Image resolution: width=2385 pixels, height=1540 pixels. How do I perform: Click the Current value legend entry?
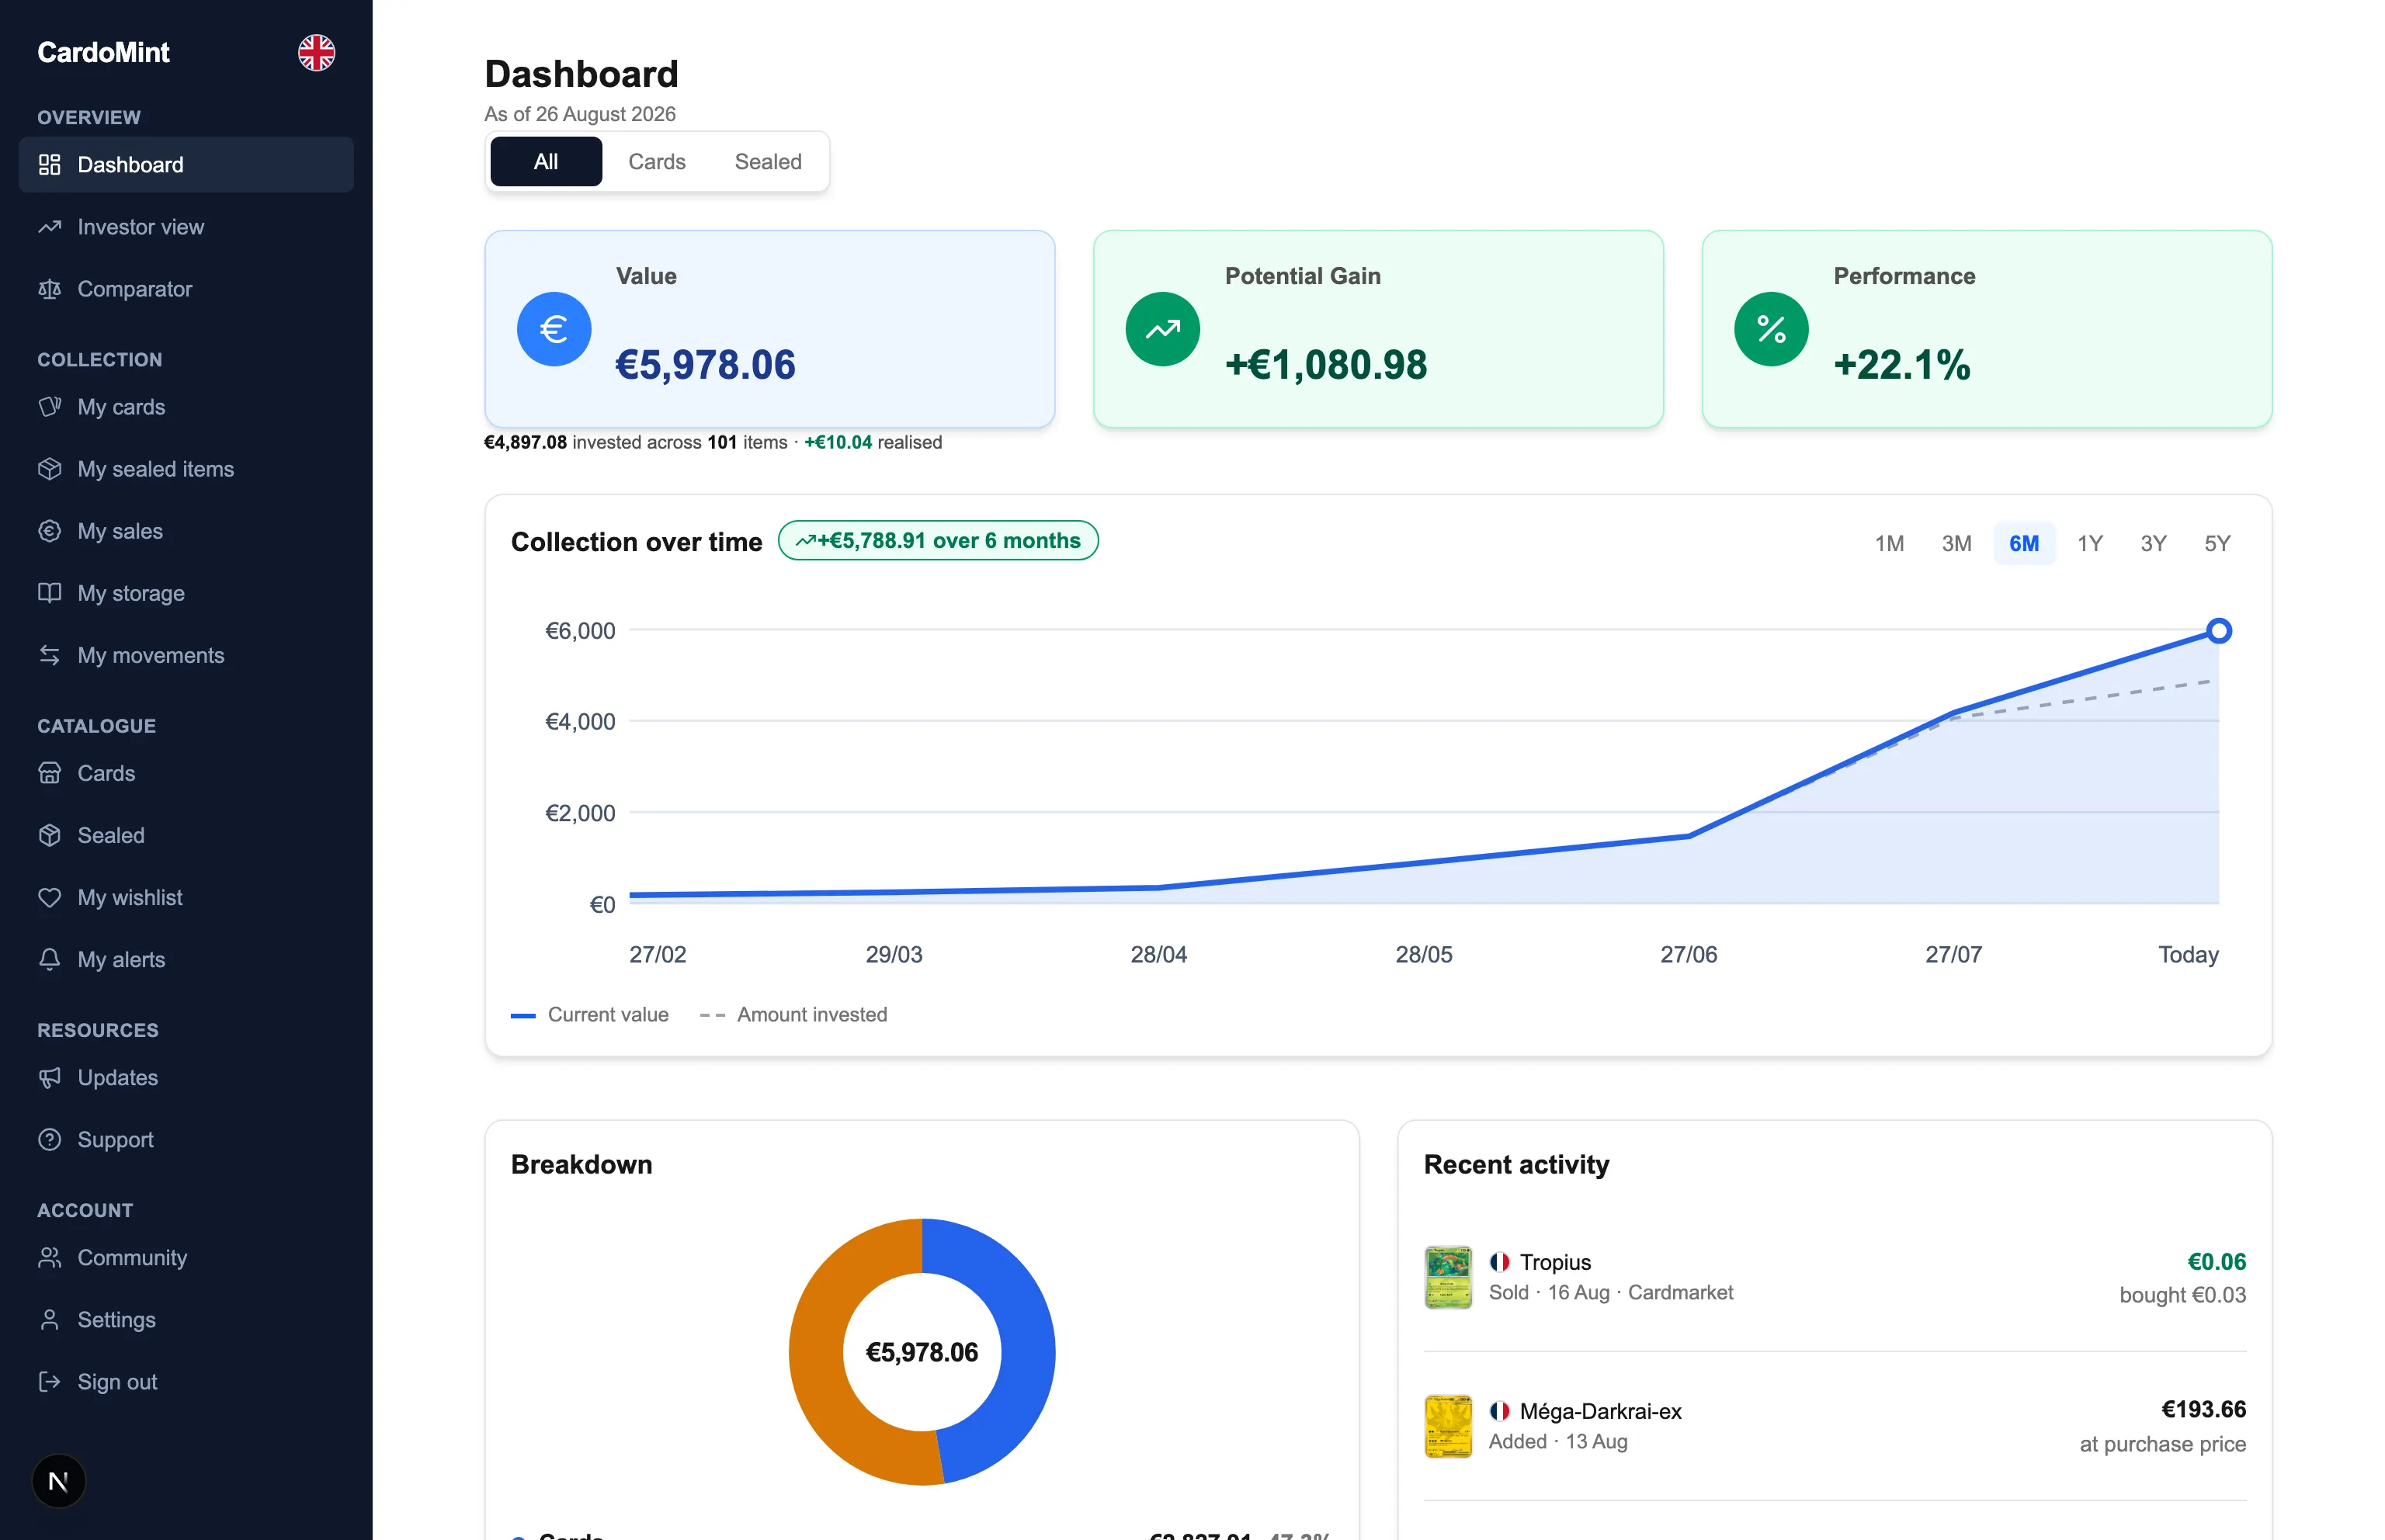pyautogui.click(x=590, y=1014)
